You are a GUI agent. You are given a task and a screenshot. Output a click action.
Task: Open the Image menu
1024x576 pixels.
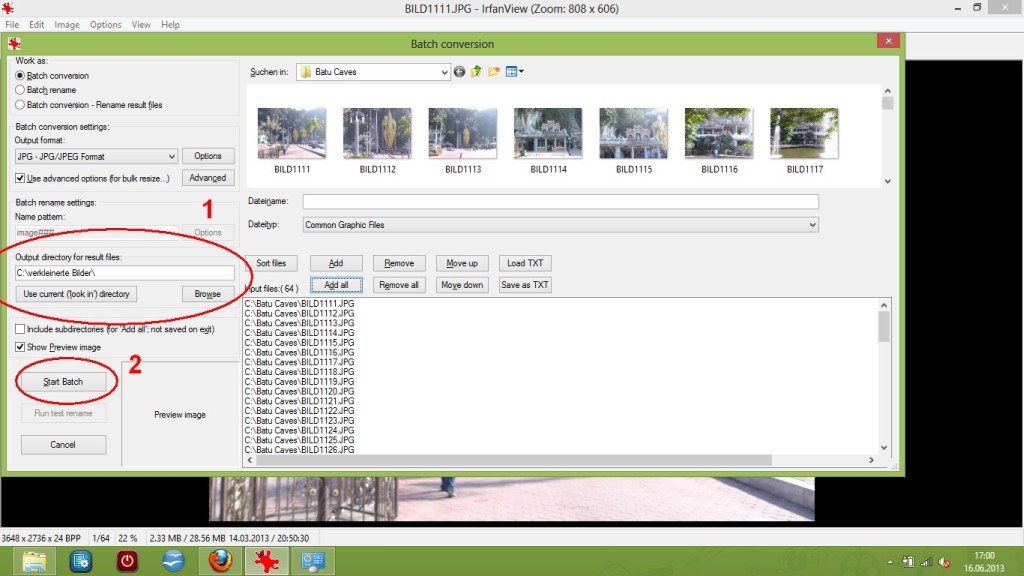coord(67,24)
